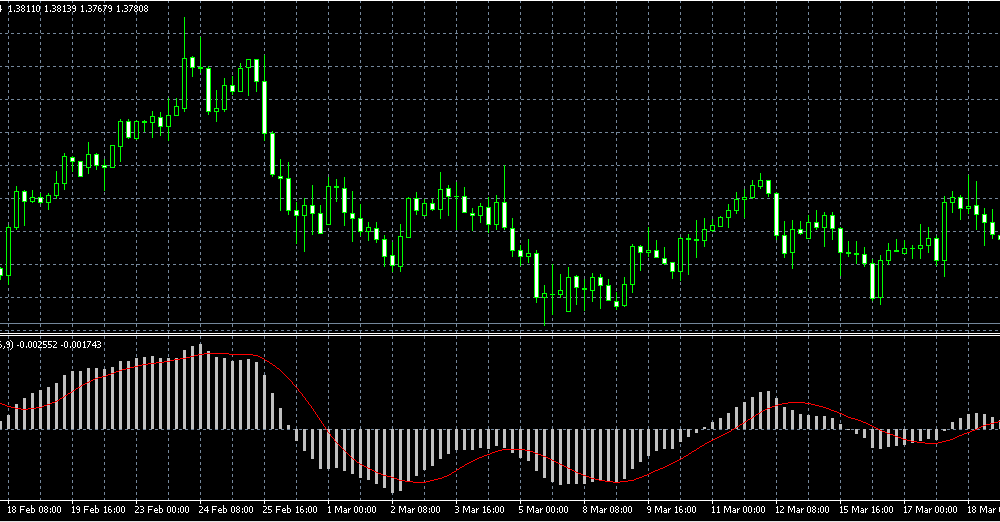Select the 3 Mar 16:00 time label
The width and height of the screenshot is (1000, 522).
pyautogui.click(x=479, y=510)
